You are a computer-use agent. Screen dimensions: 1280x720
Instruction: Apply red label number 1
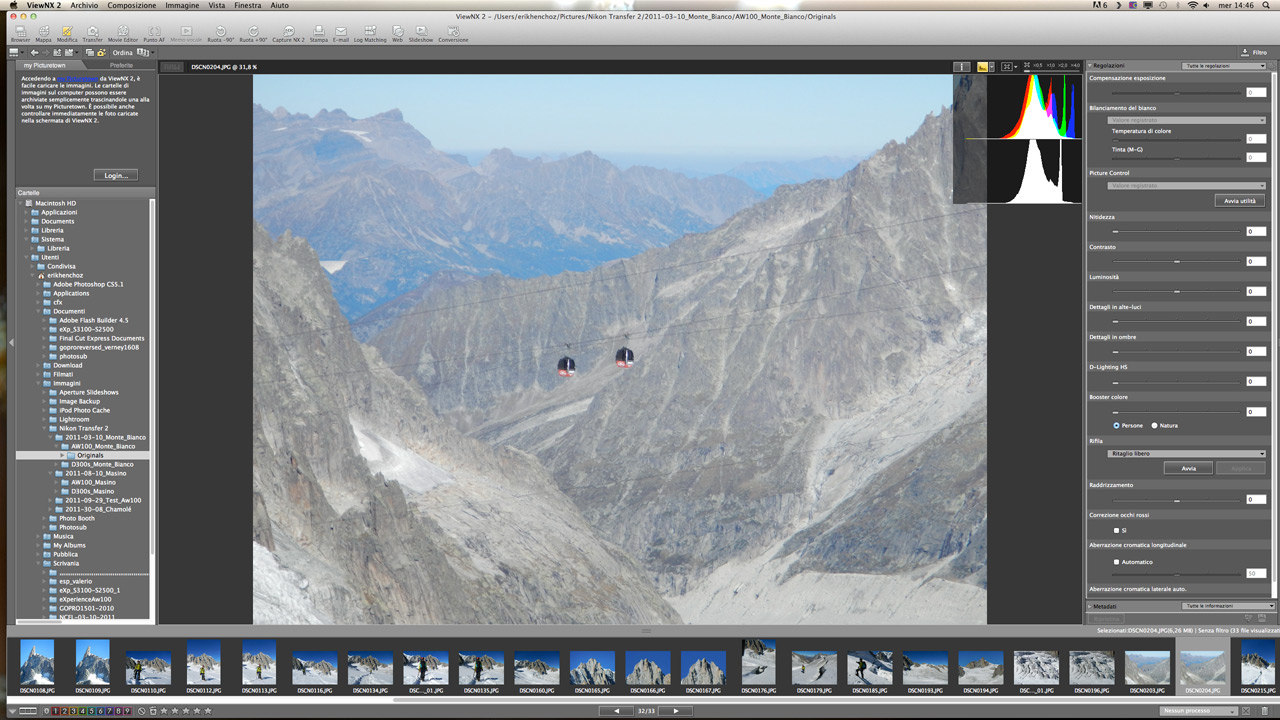point(56,711)
